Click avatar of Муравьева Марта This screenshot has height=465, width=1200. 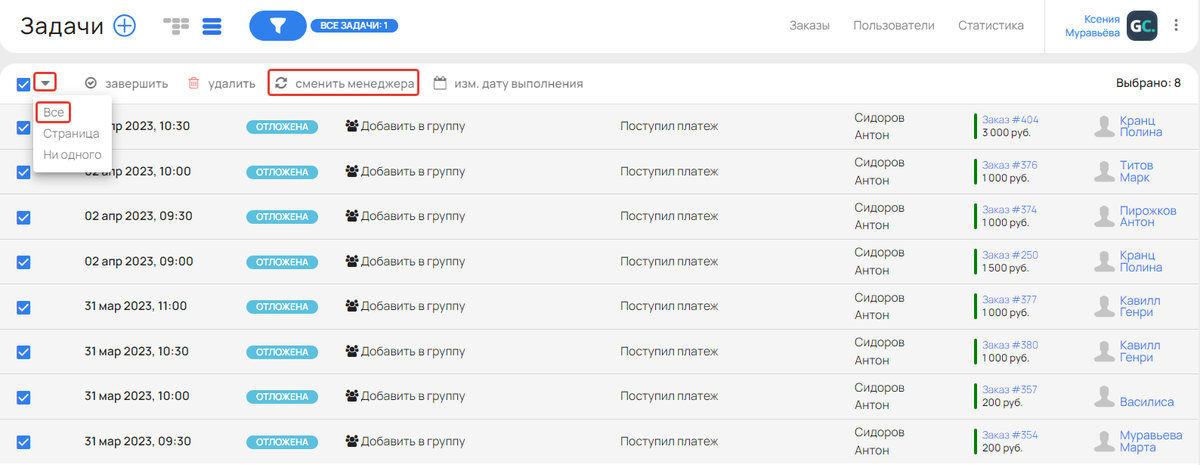[1104, 441]
